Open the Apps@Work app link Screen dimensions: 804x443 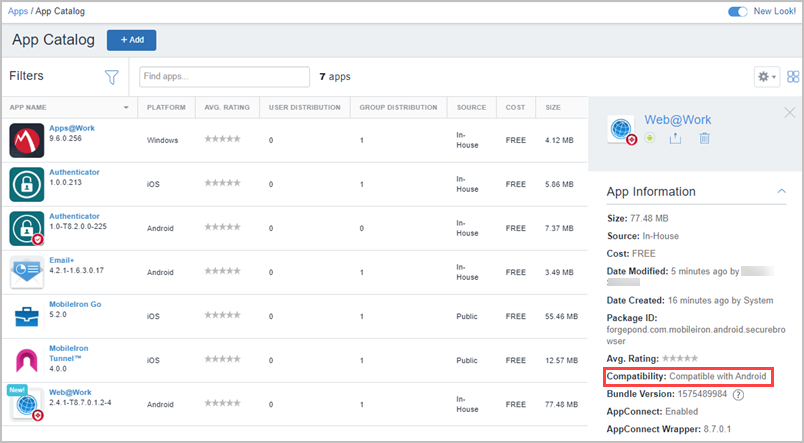click(72, 128)
